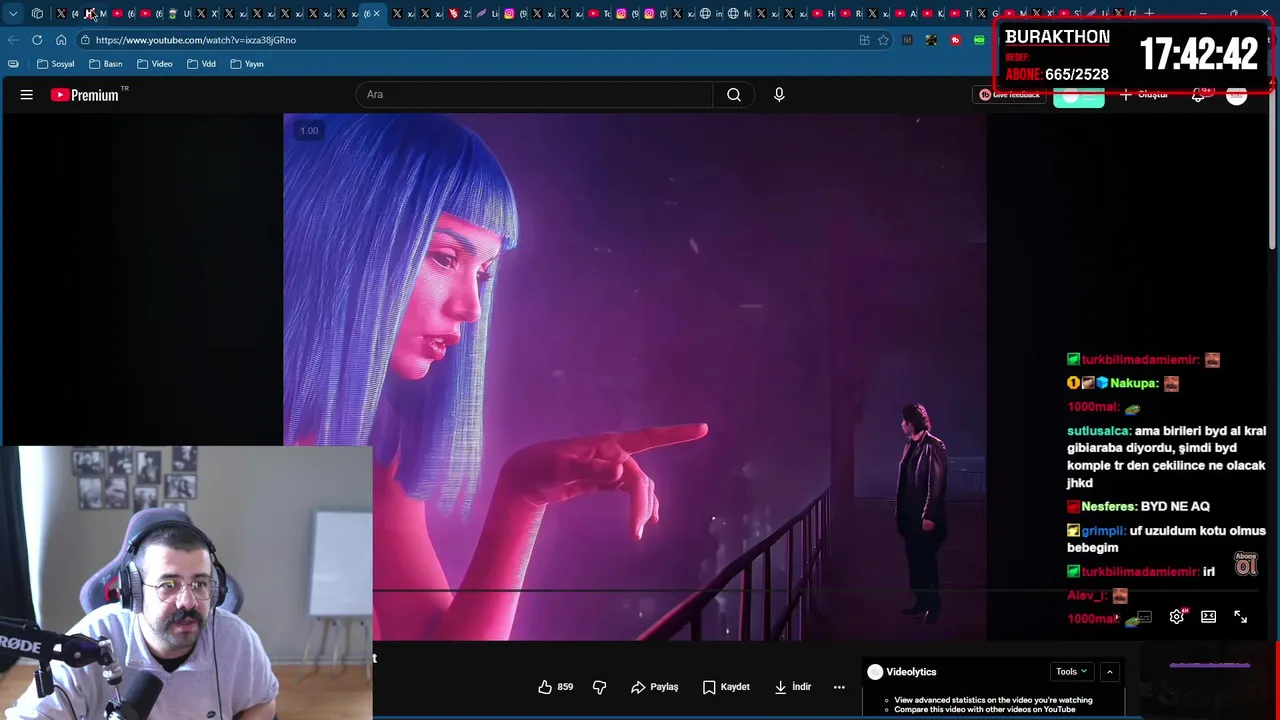Viewport: 1280px width, 720px height.
Task: Save video with the Kaydet button
Action: click(x=726, y=687)
